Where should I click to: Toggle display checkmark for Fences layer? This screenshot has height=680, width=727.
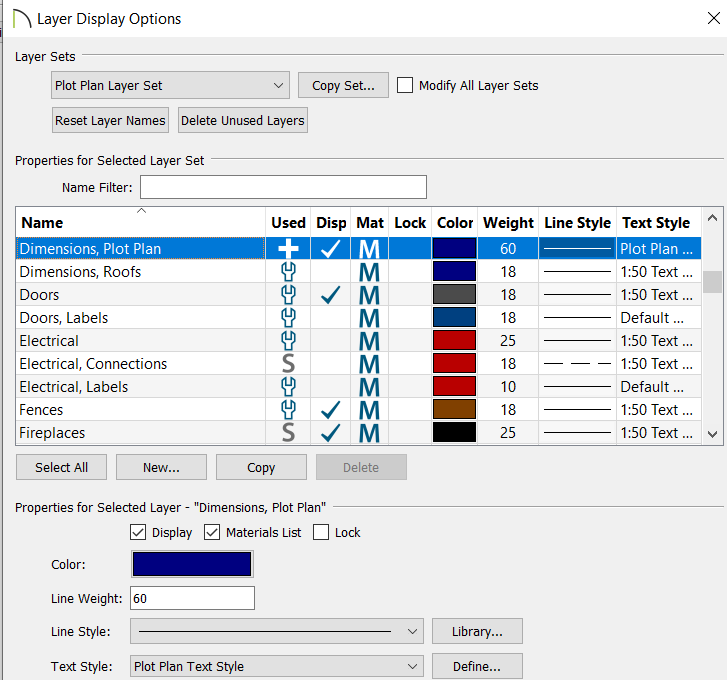[x=331, y=410]
